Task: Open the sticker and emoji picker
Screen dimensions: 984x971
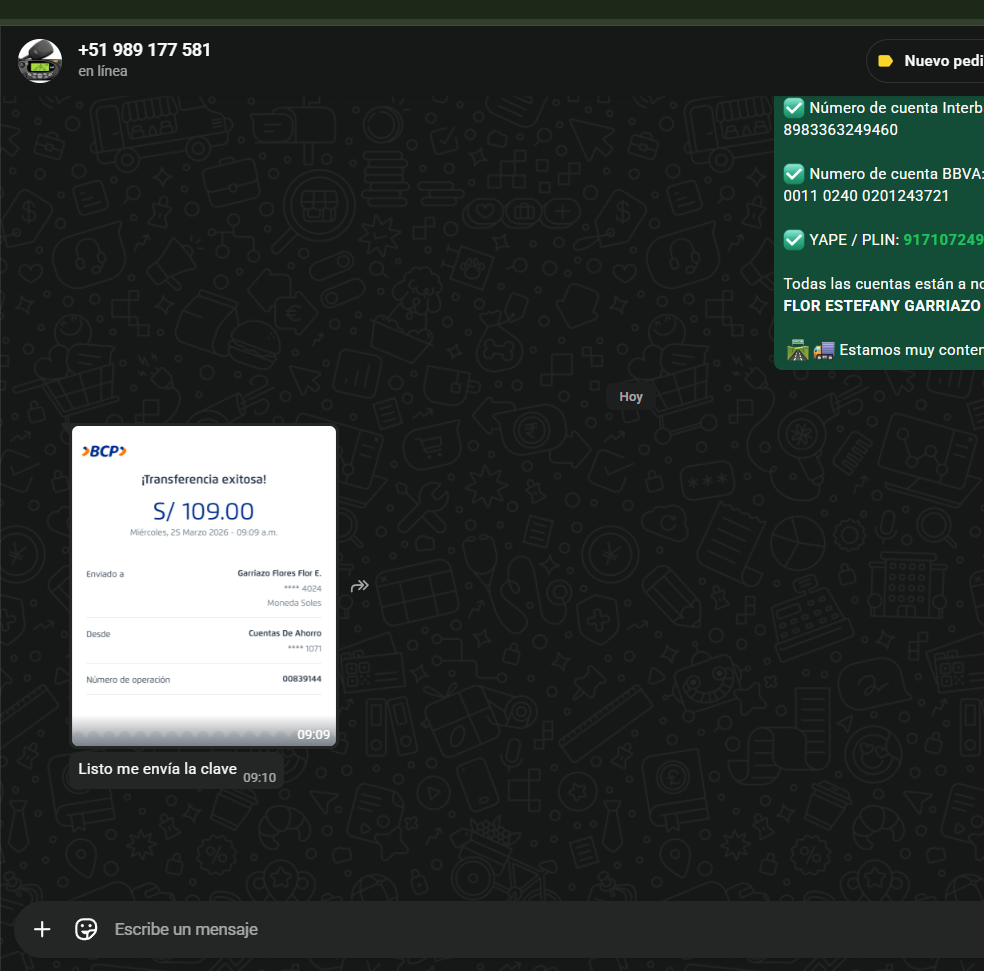Action: tap(87, 929)
